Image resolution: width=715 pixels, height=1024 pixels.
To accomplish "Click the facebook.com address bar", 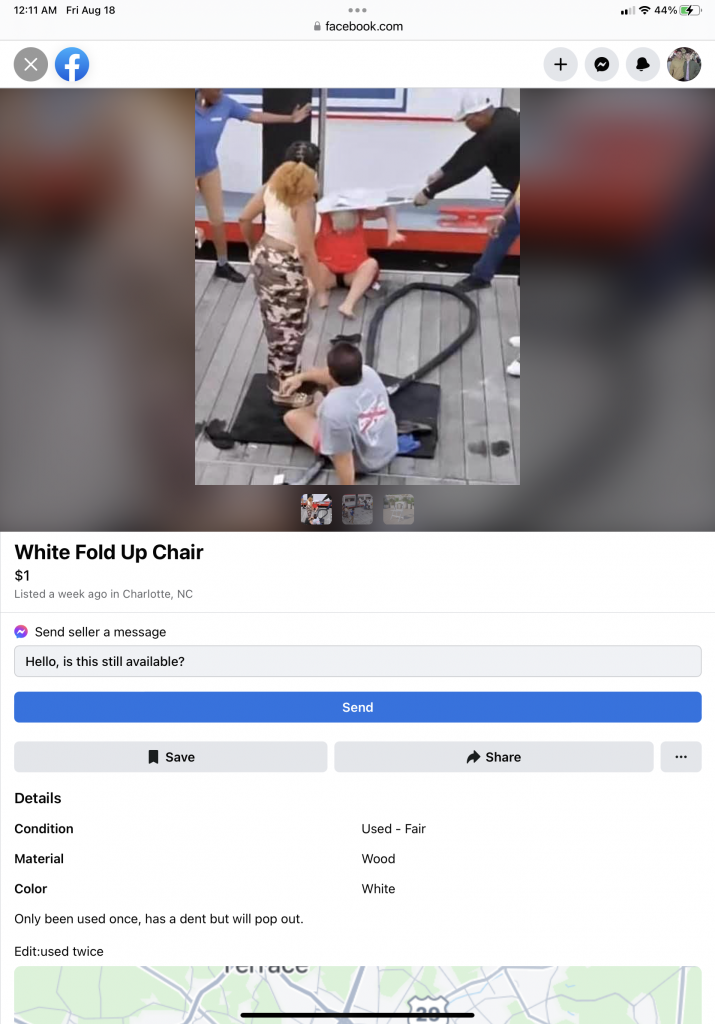I will [358, 27].
